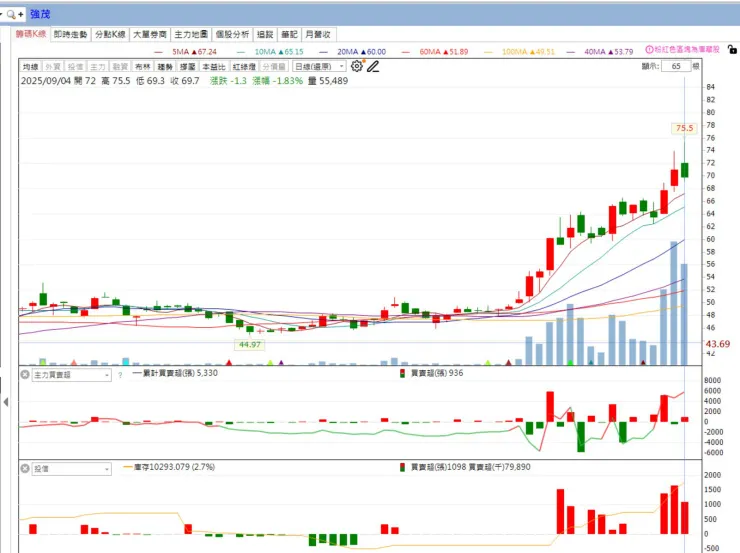Switch to the 即時走勢 tab
Viewport: 740px width, 553px height.
tap(70, 34)
